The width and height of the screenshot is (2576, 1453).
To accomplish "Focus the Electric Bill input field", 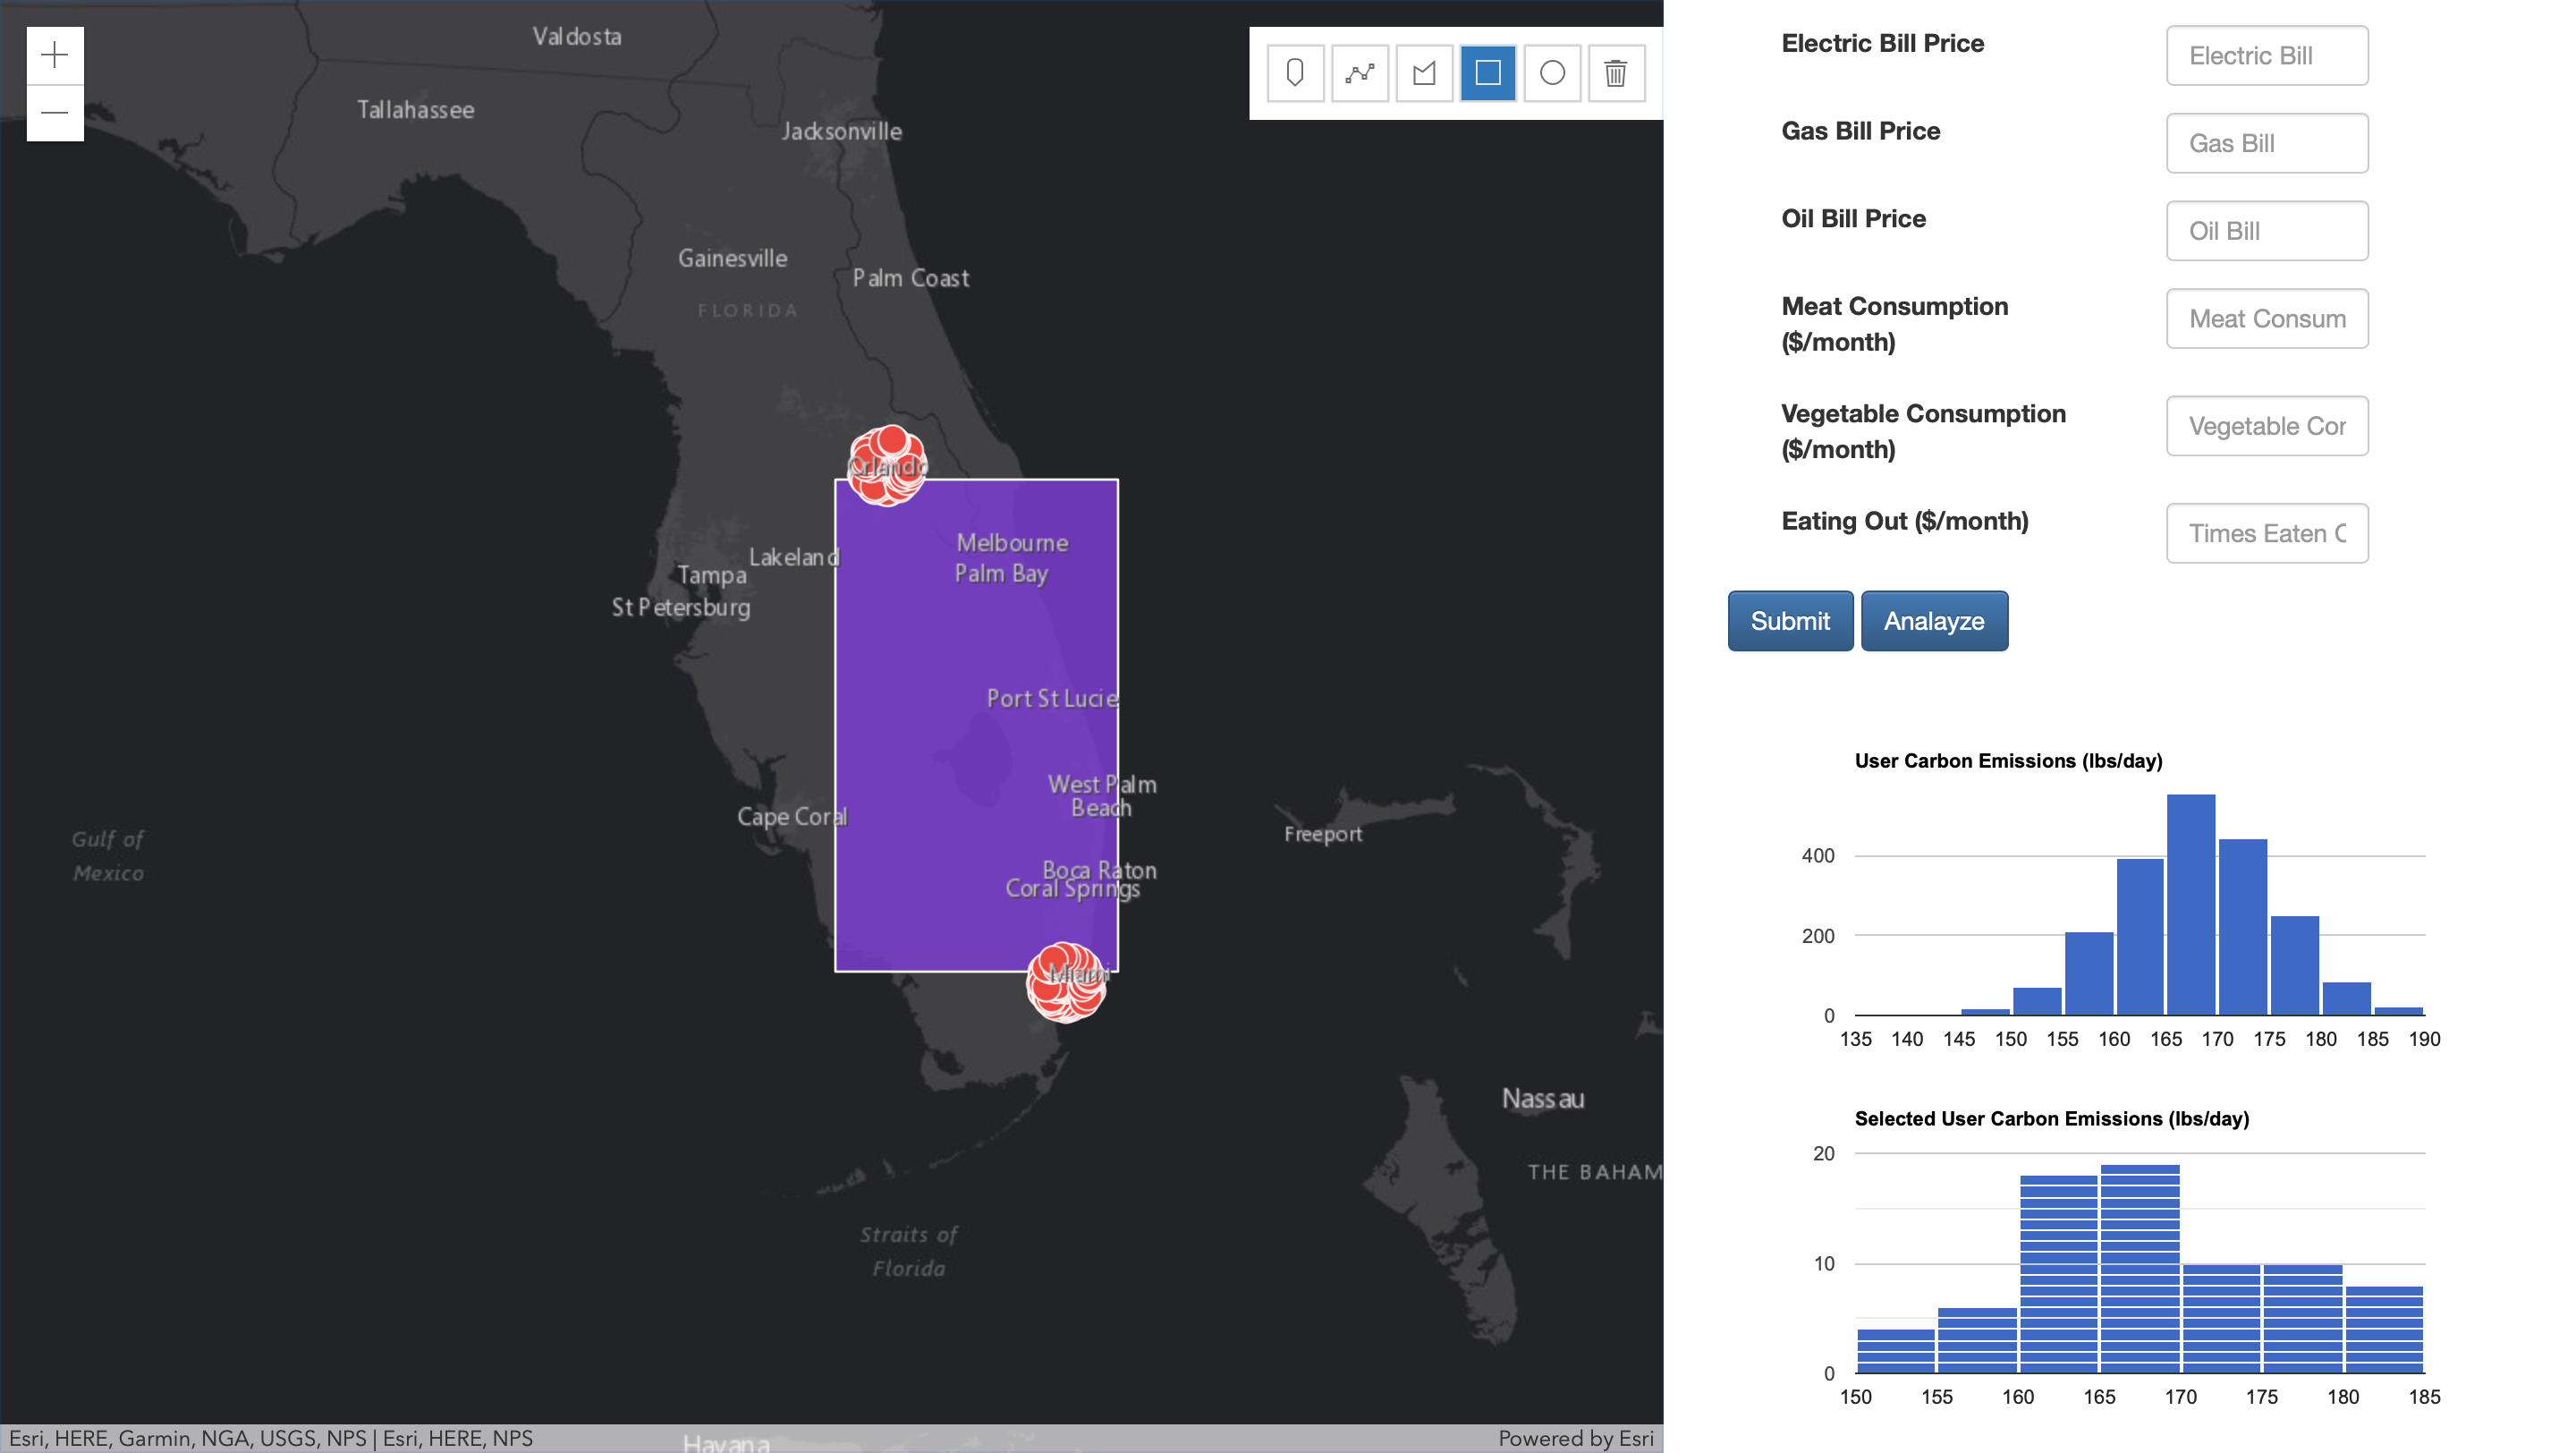I will click(x=2266, y=56).
